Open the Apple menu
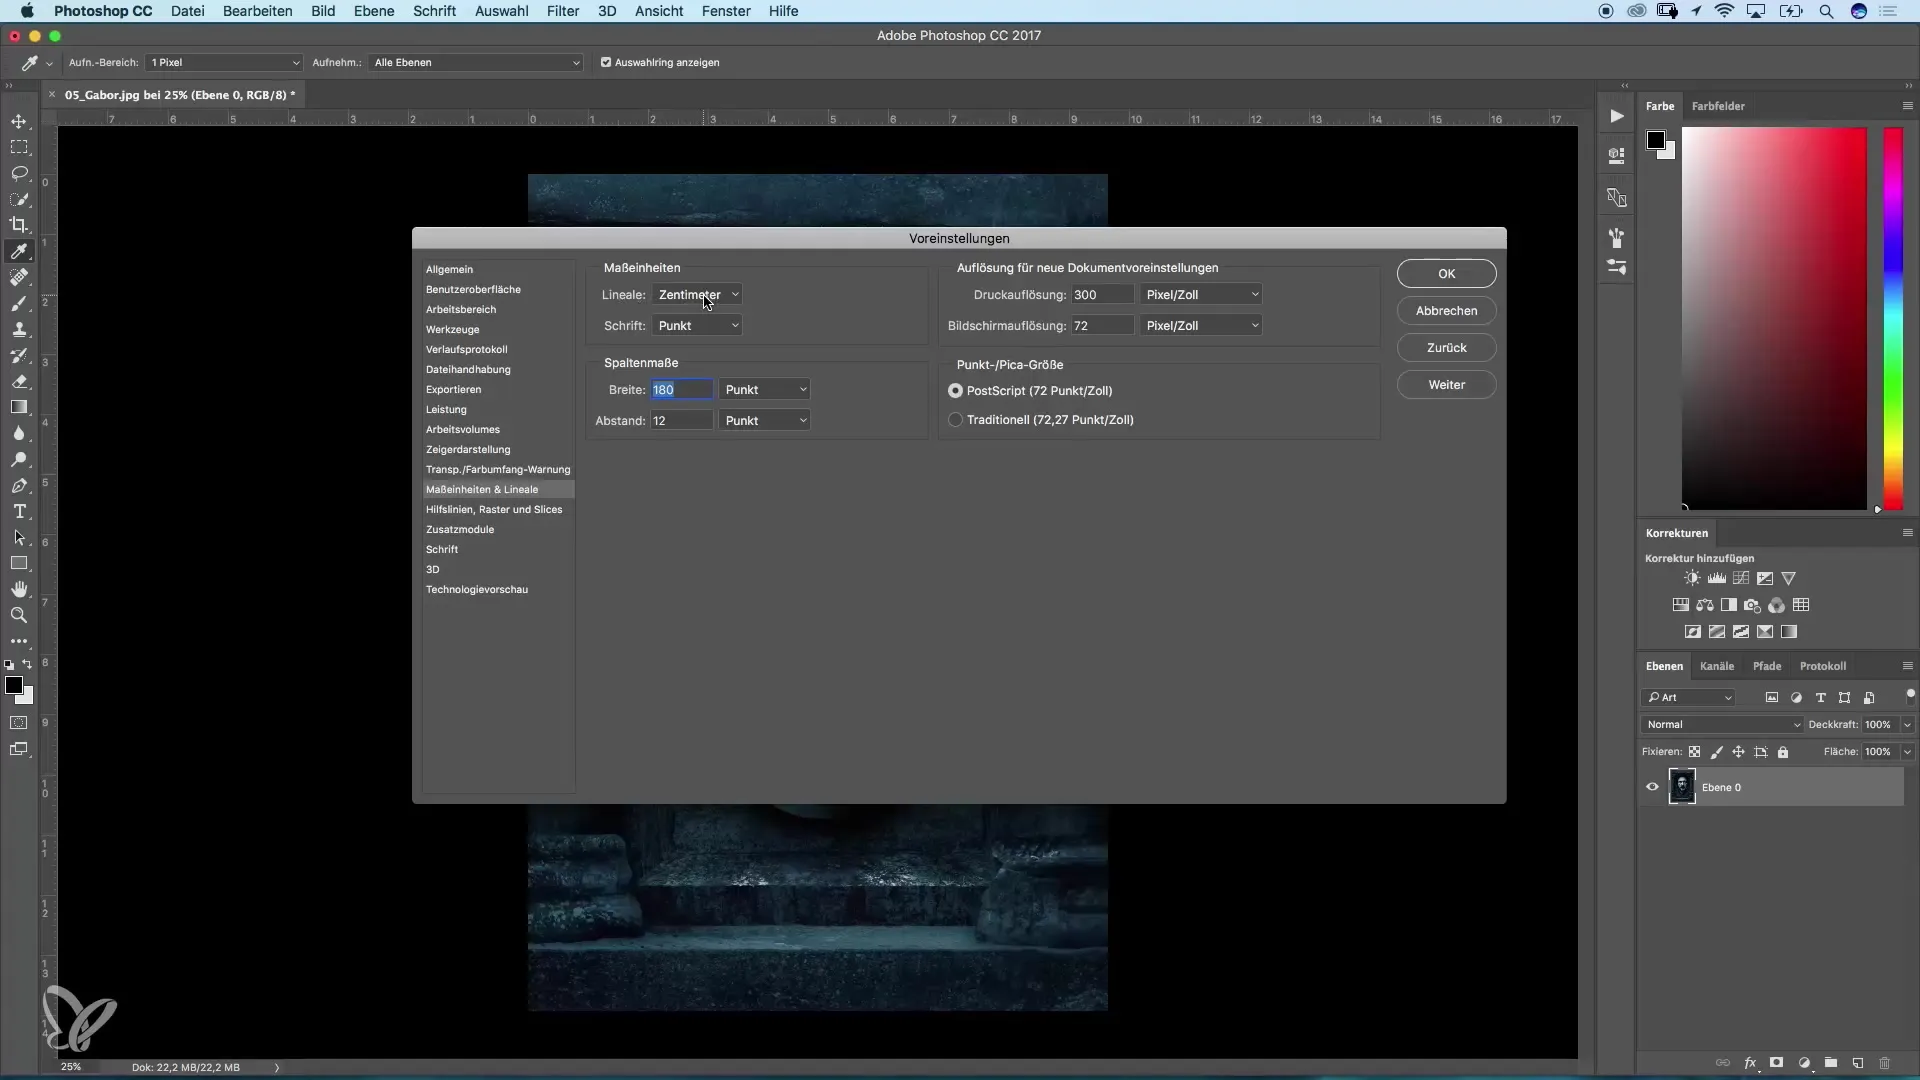This screenshot has height=1080, width=1920. pos(27,11)
